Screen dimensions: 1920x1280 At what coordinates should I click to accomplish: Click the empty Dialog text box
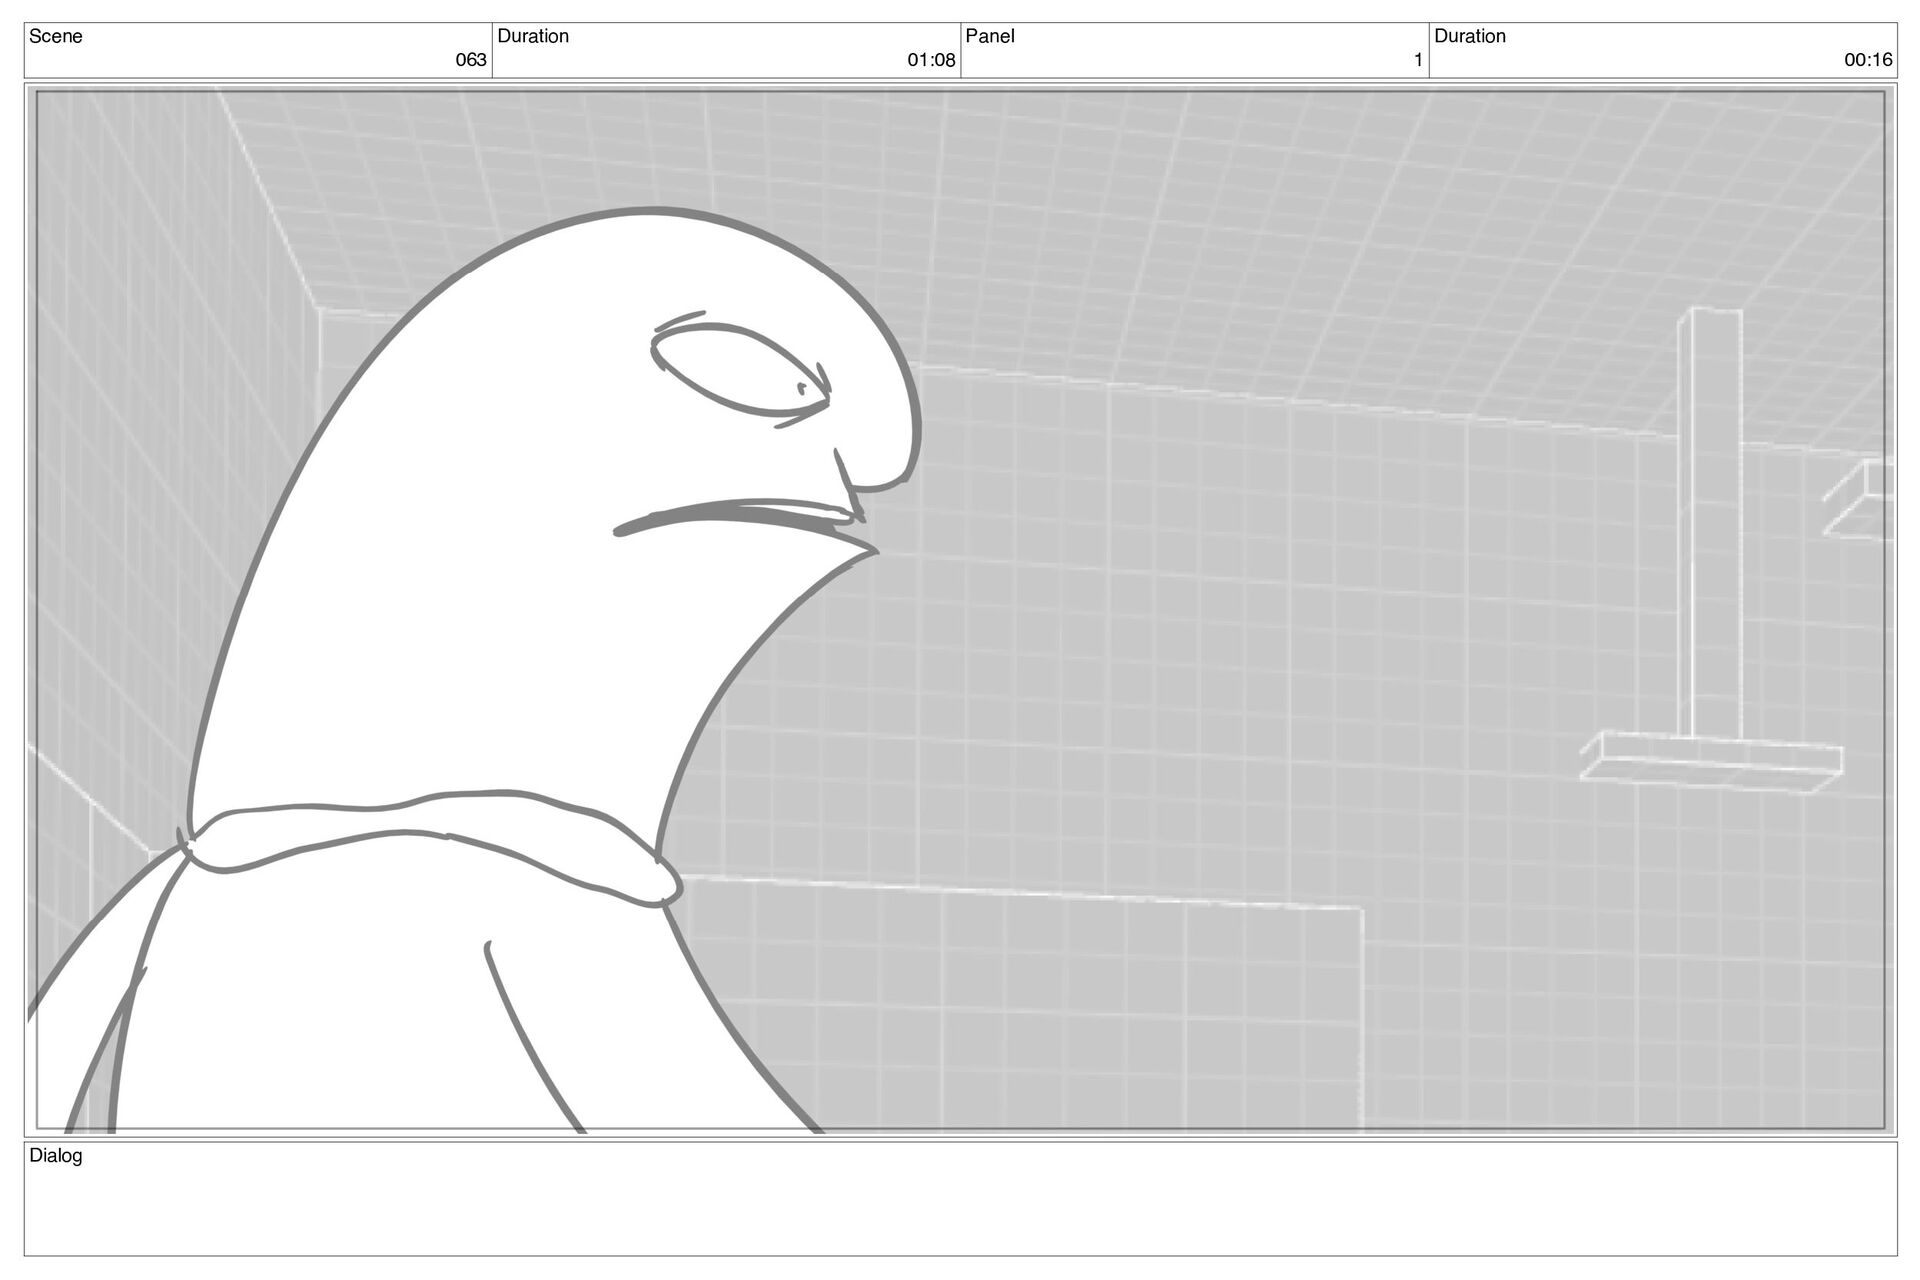pyautogui.click(x=960, y=1199)
